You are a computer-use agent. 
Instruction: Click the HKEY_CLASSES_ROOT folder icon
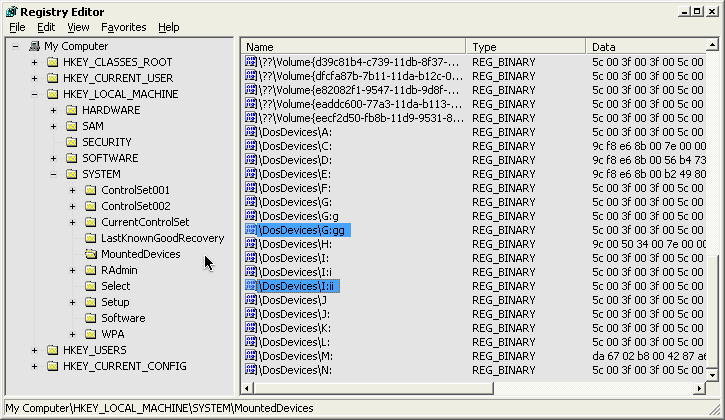(x=53, y=62)
